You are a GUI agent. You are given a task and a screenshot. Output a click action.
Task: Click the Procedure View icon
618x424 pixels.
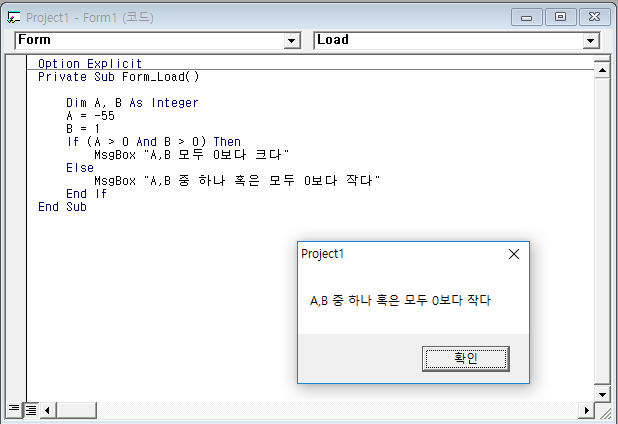click(x=14, y=410)
